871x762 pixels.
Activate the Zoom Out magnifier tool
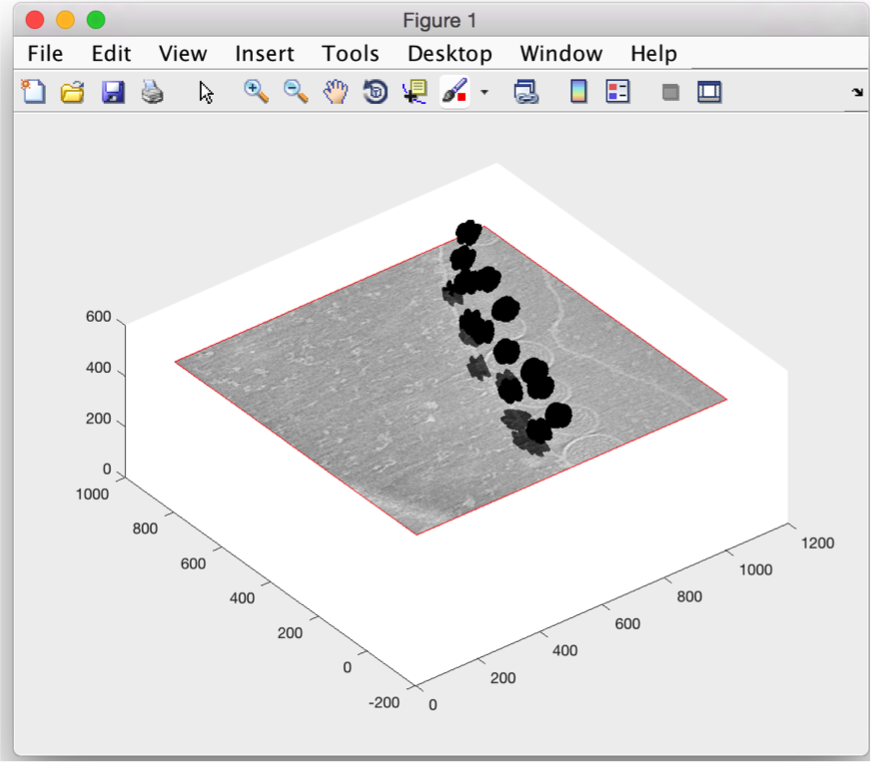click(x=296, y=92)
